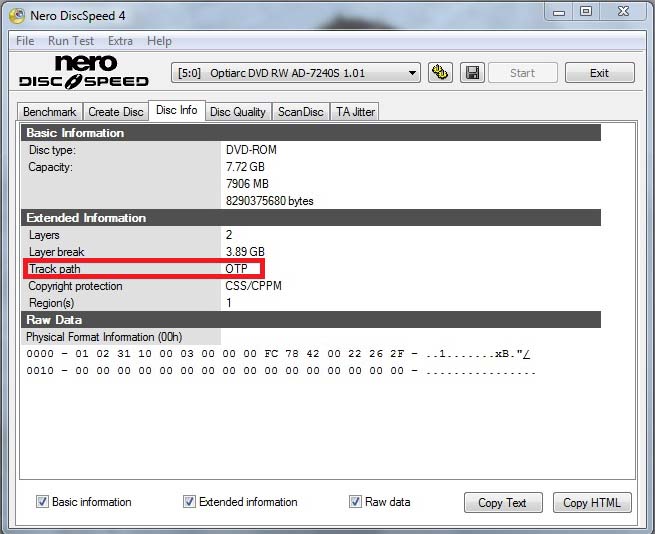Open the Extra menu
This screenshot has width=655, height=534.
[120, 41]
